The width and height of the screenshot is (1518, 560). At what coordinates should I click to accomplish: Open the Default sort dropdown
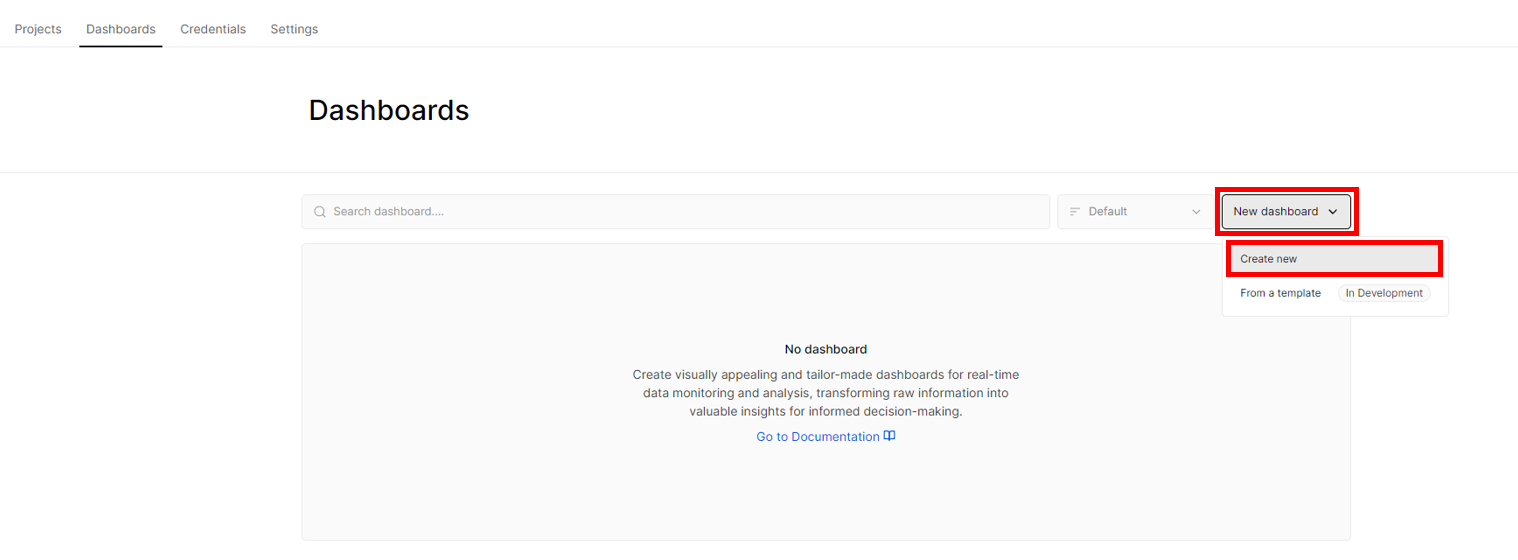tap(1134, 212)
